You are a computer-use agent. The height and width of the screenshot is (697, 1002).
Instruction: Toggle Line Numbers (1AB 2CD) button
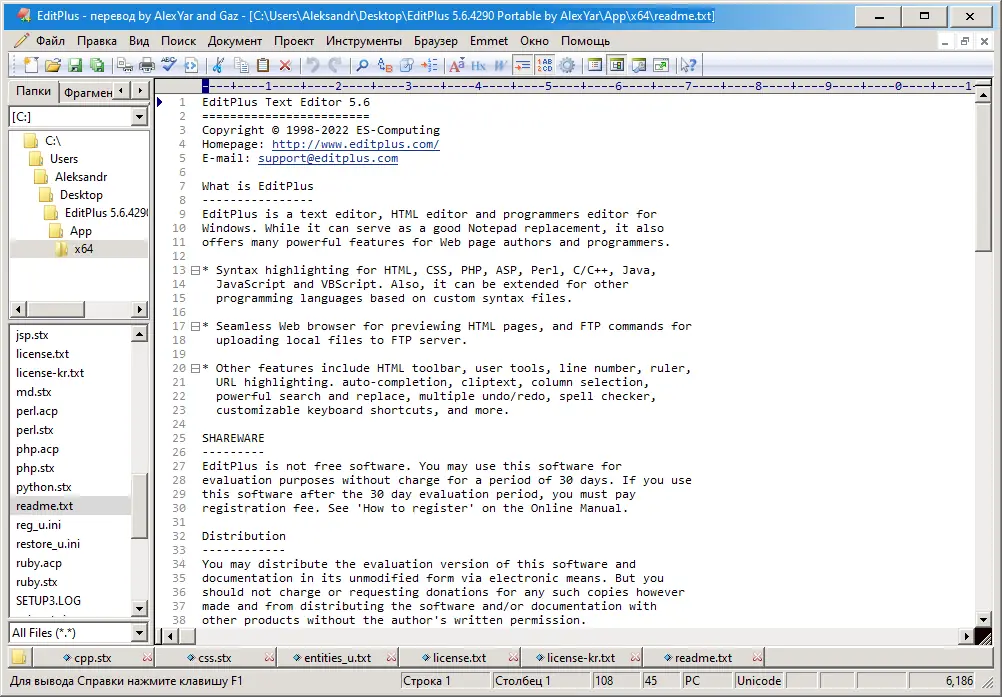tap(544, 65)
